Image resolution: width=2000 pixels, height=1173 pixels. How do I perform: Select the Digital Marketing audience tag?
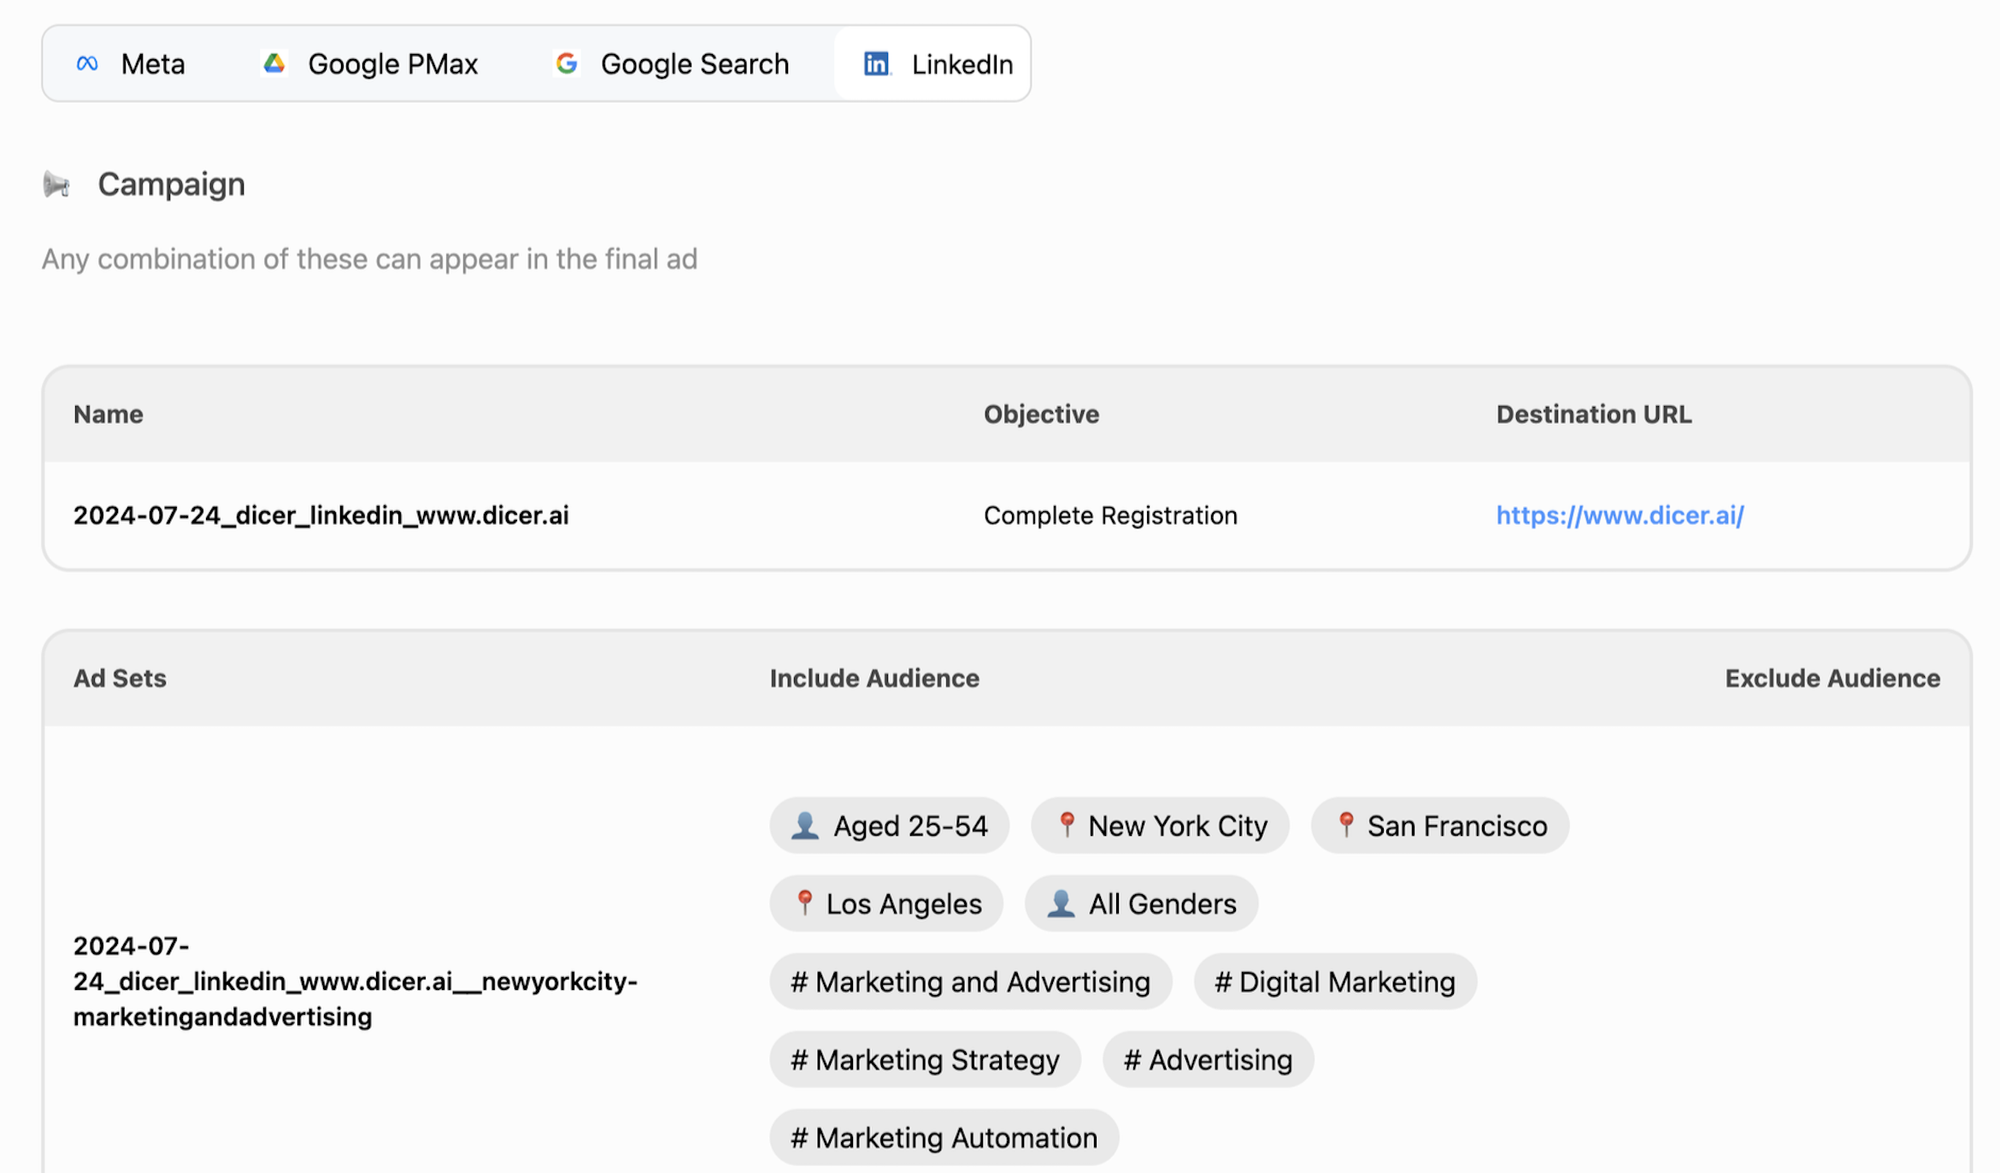[x=1334, y=982]
